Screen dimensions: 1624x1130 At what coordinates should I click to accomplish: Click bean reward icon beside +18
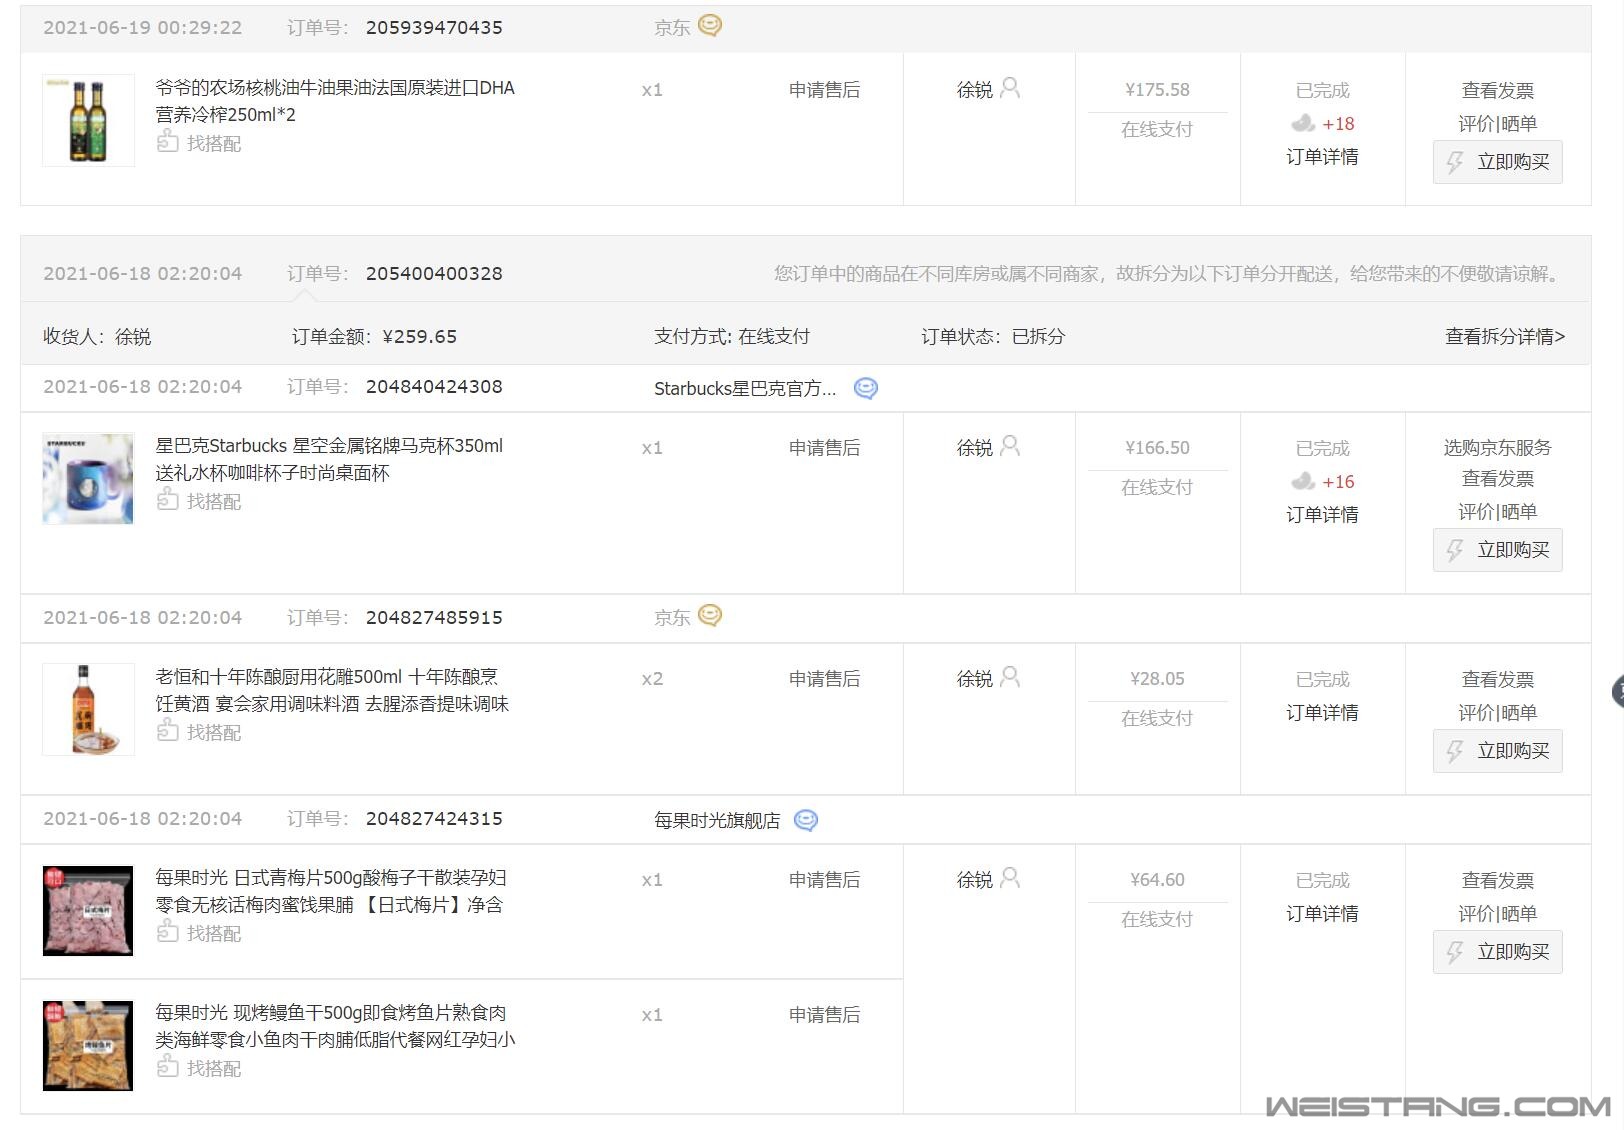pyautogui.click(x=1303, y=123)
